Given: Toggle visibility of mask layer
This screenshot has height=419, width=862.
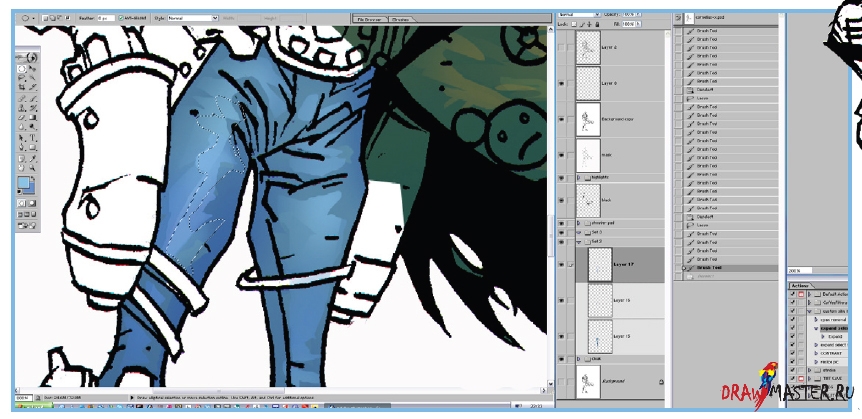Looking at the screenshot, I should coord(561,155).
